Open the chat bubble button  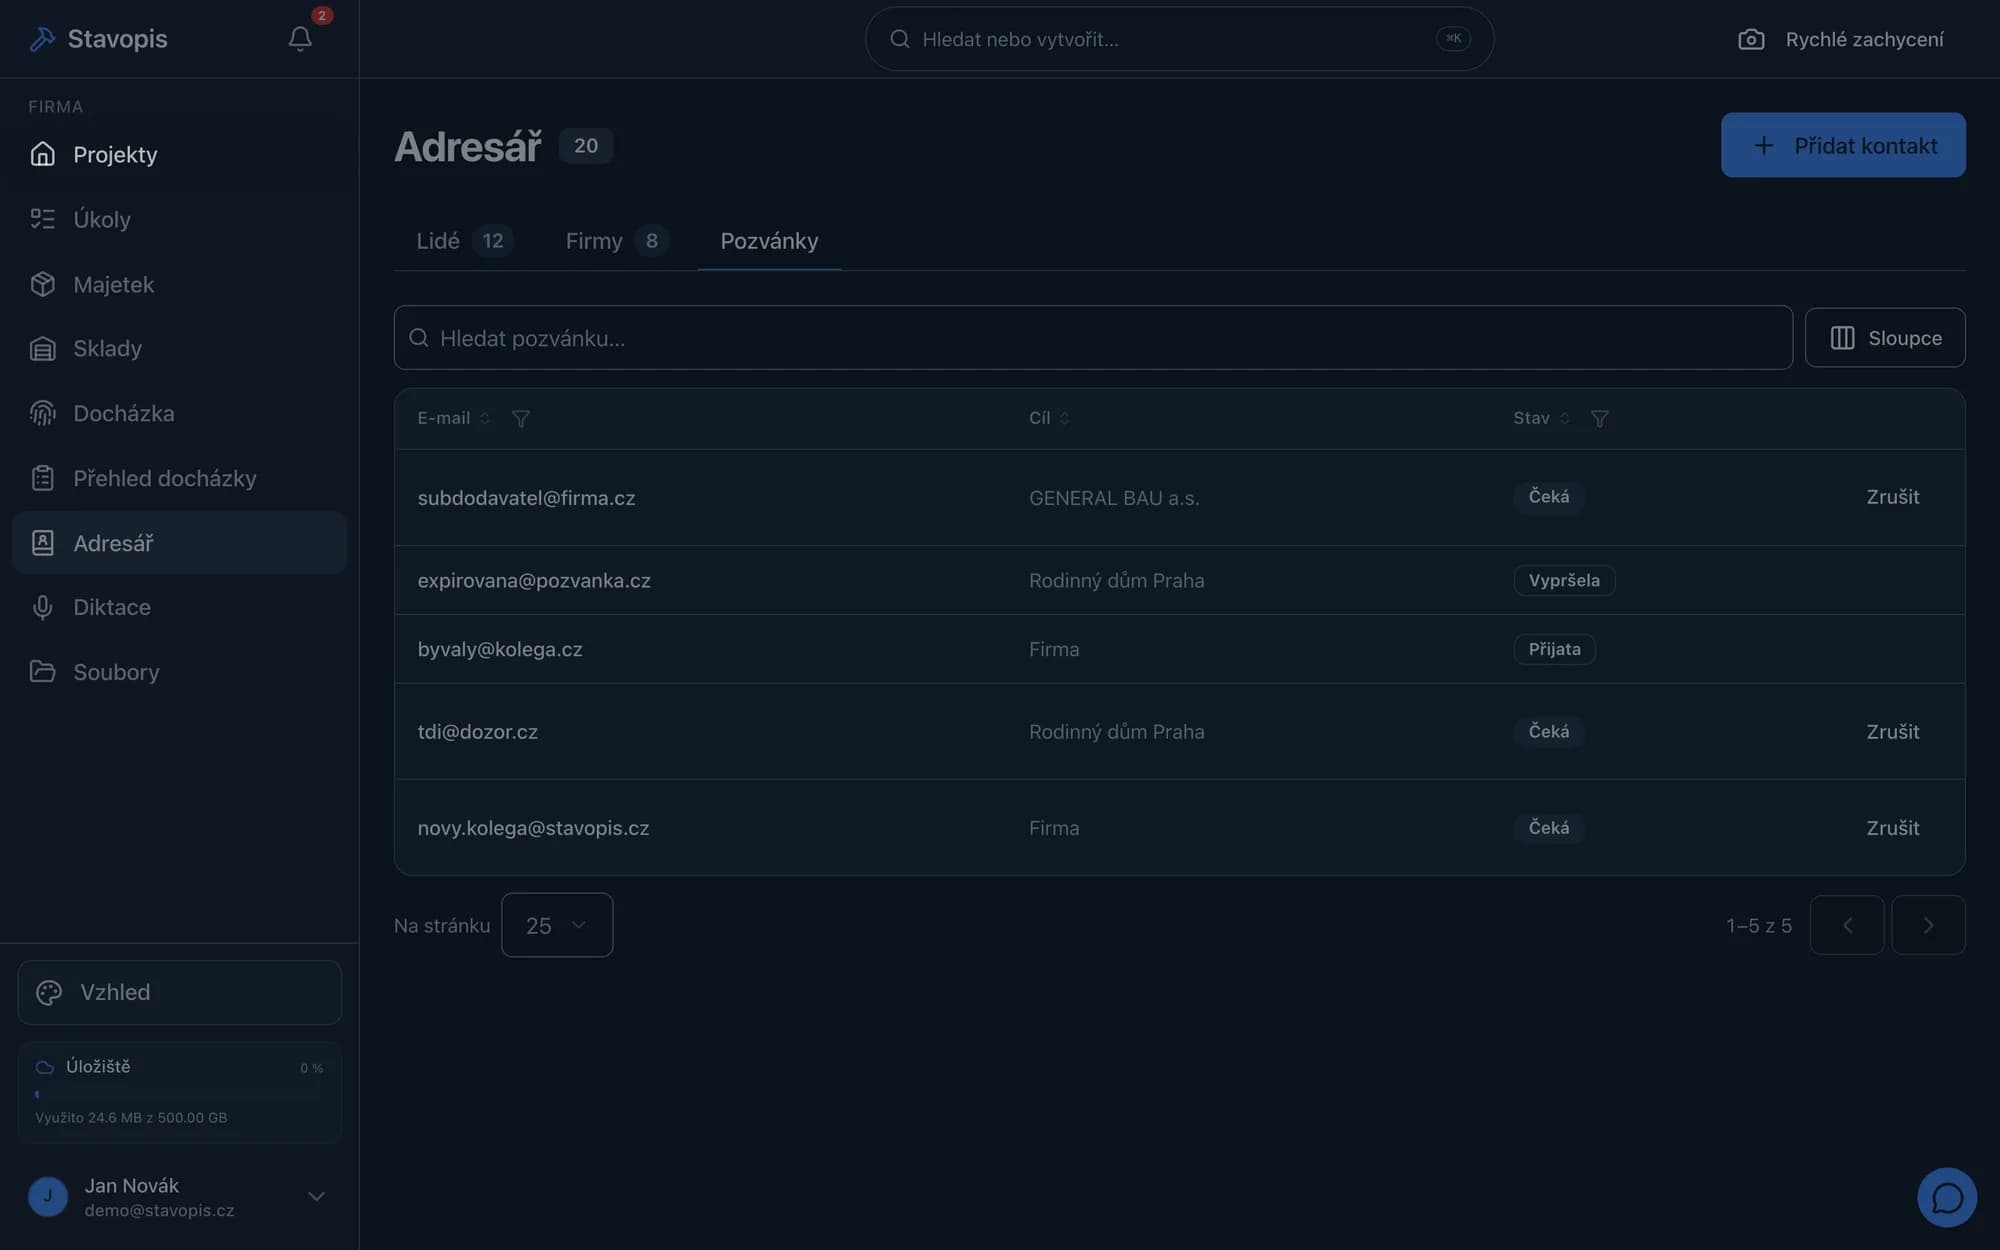pyautogui.click(x=1946, y=1197)
